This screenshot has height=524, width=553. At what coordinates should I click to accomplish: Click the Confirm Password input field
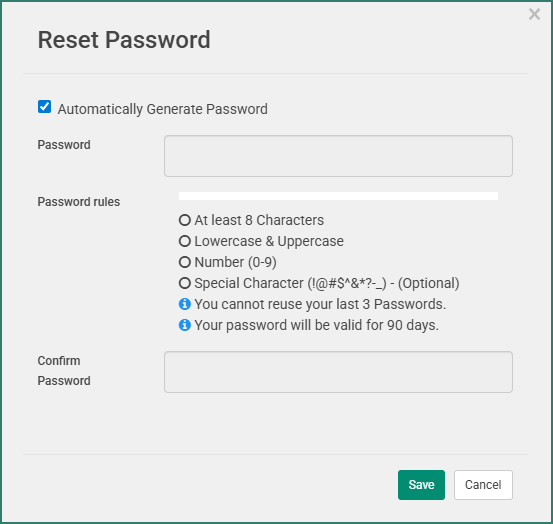[338, 372]
